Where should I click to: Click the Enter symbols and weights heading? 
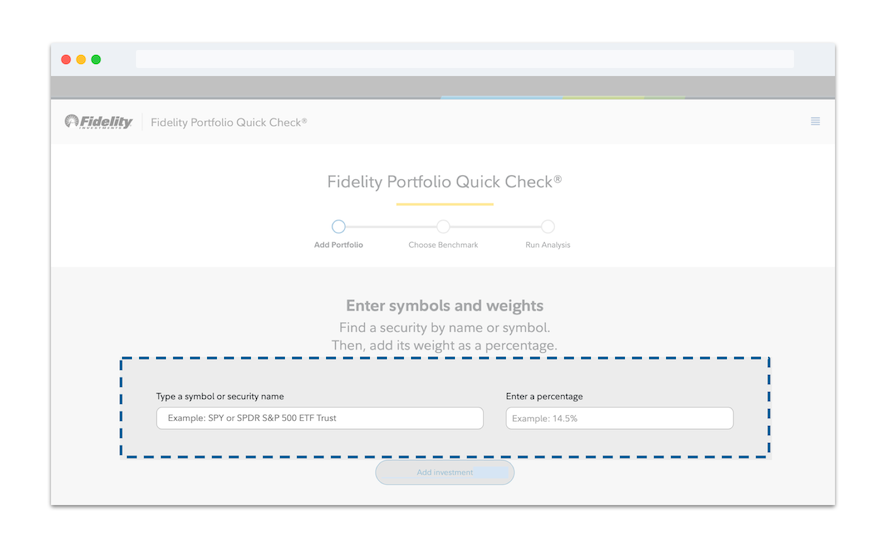[444, 306]
